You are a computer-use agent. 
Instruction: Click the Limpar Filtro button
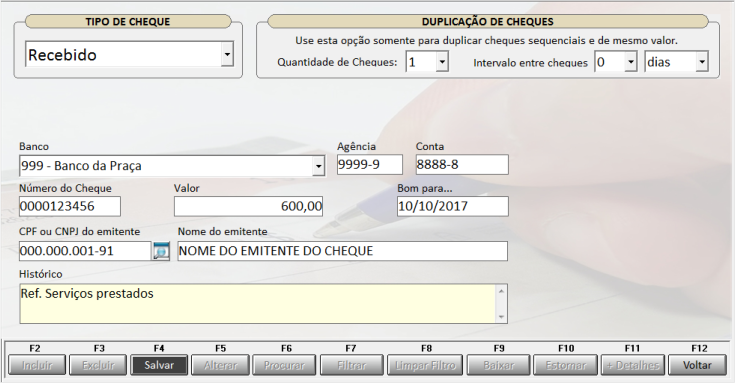[425, 365]
